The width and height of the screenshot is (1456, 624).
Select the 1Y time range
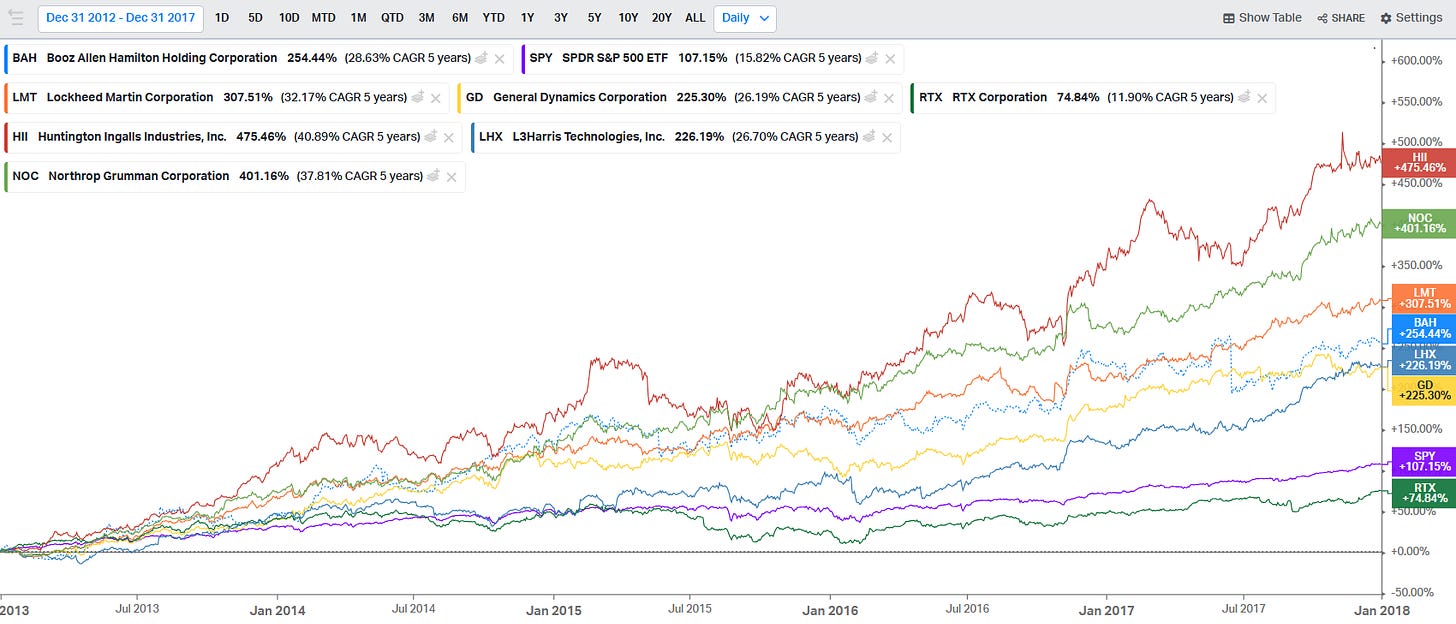click(527, 18)
